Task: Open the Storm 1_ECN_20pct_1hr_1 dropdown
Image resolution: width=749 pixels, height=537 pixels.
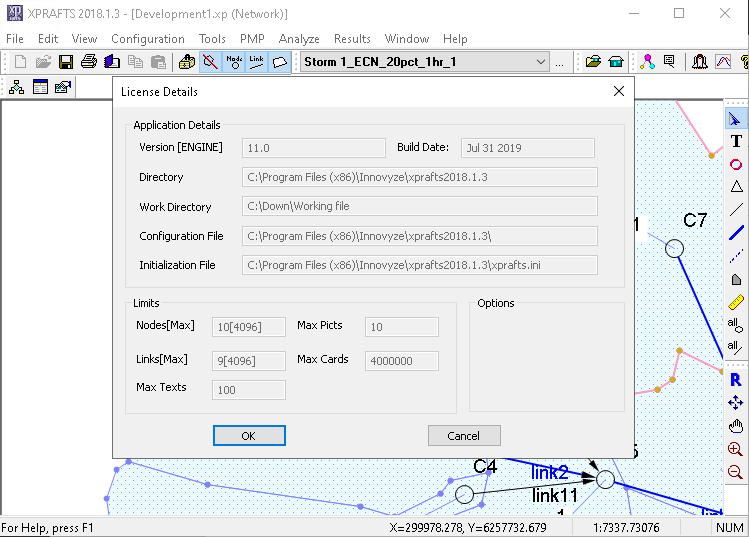Action: [541, 62]
